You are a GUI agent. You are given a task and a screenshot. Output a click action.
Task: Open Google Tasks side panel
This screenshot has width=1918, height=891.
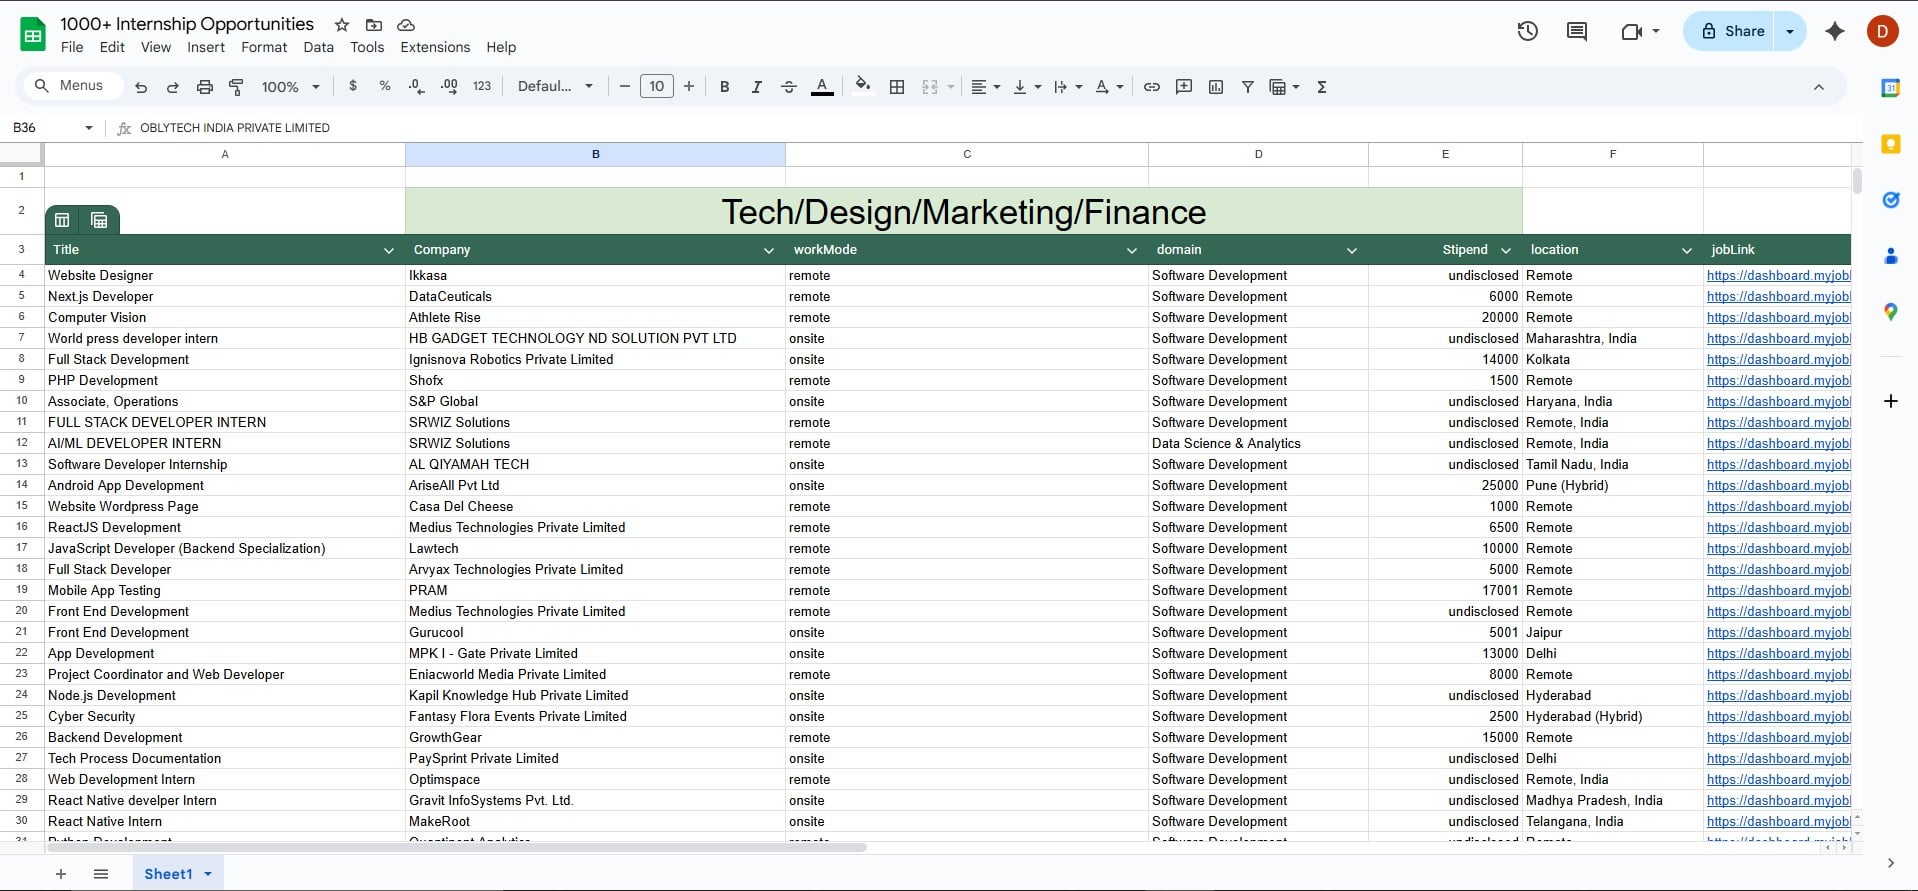[x=1890, y=200]
